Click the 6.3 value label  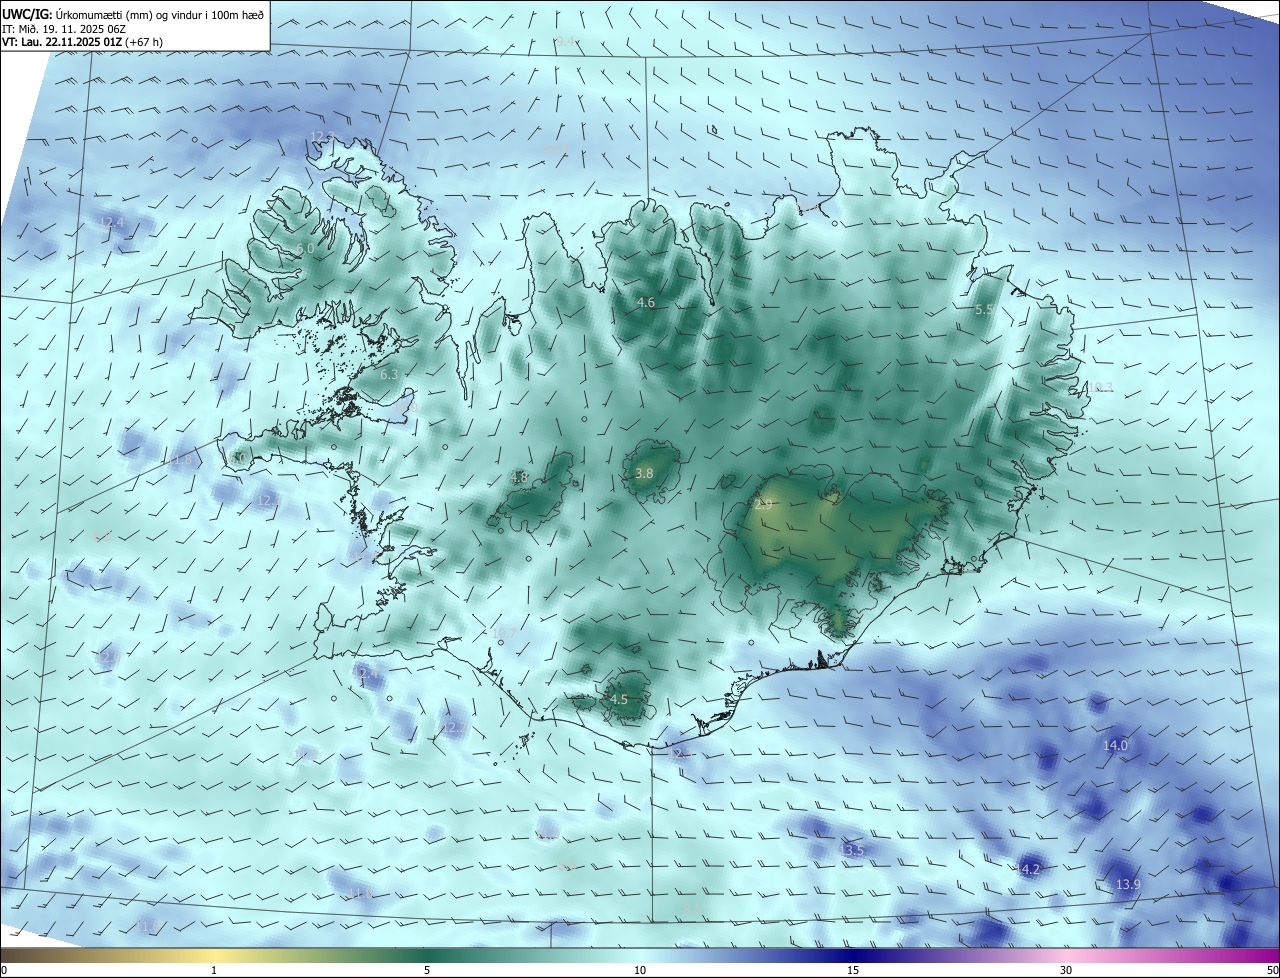tap(389, 374)
